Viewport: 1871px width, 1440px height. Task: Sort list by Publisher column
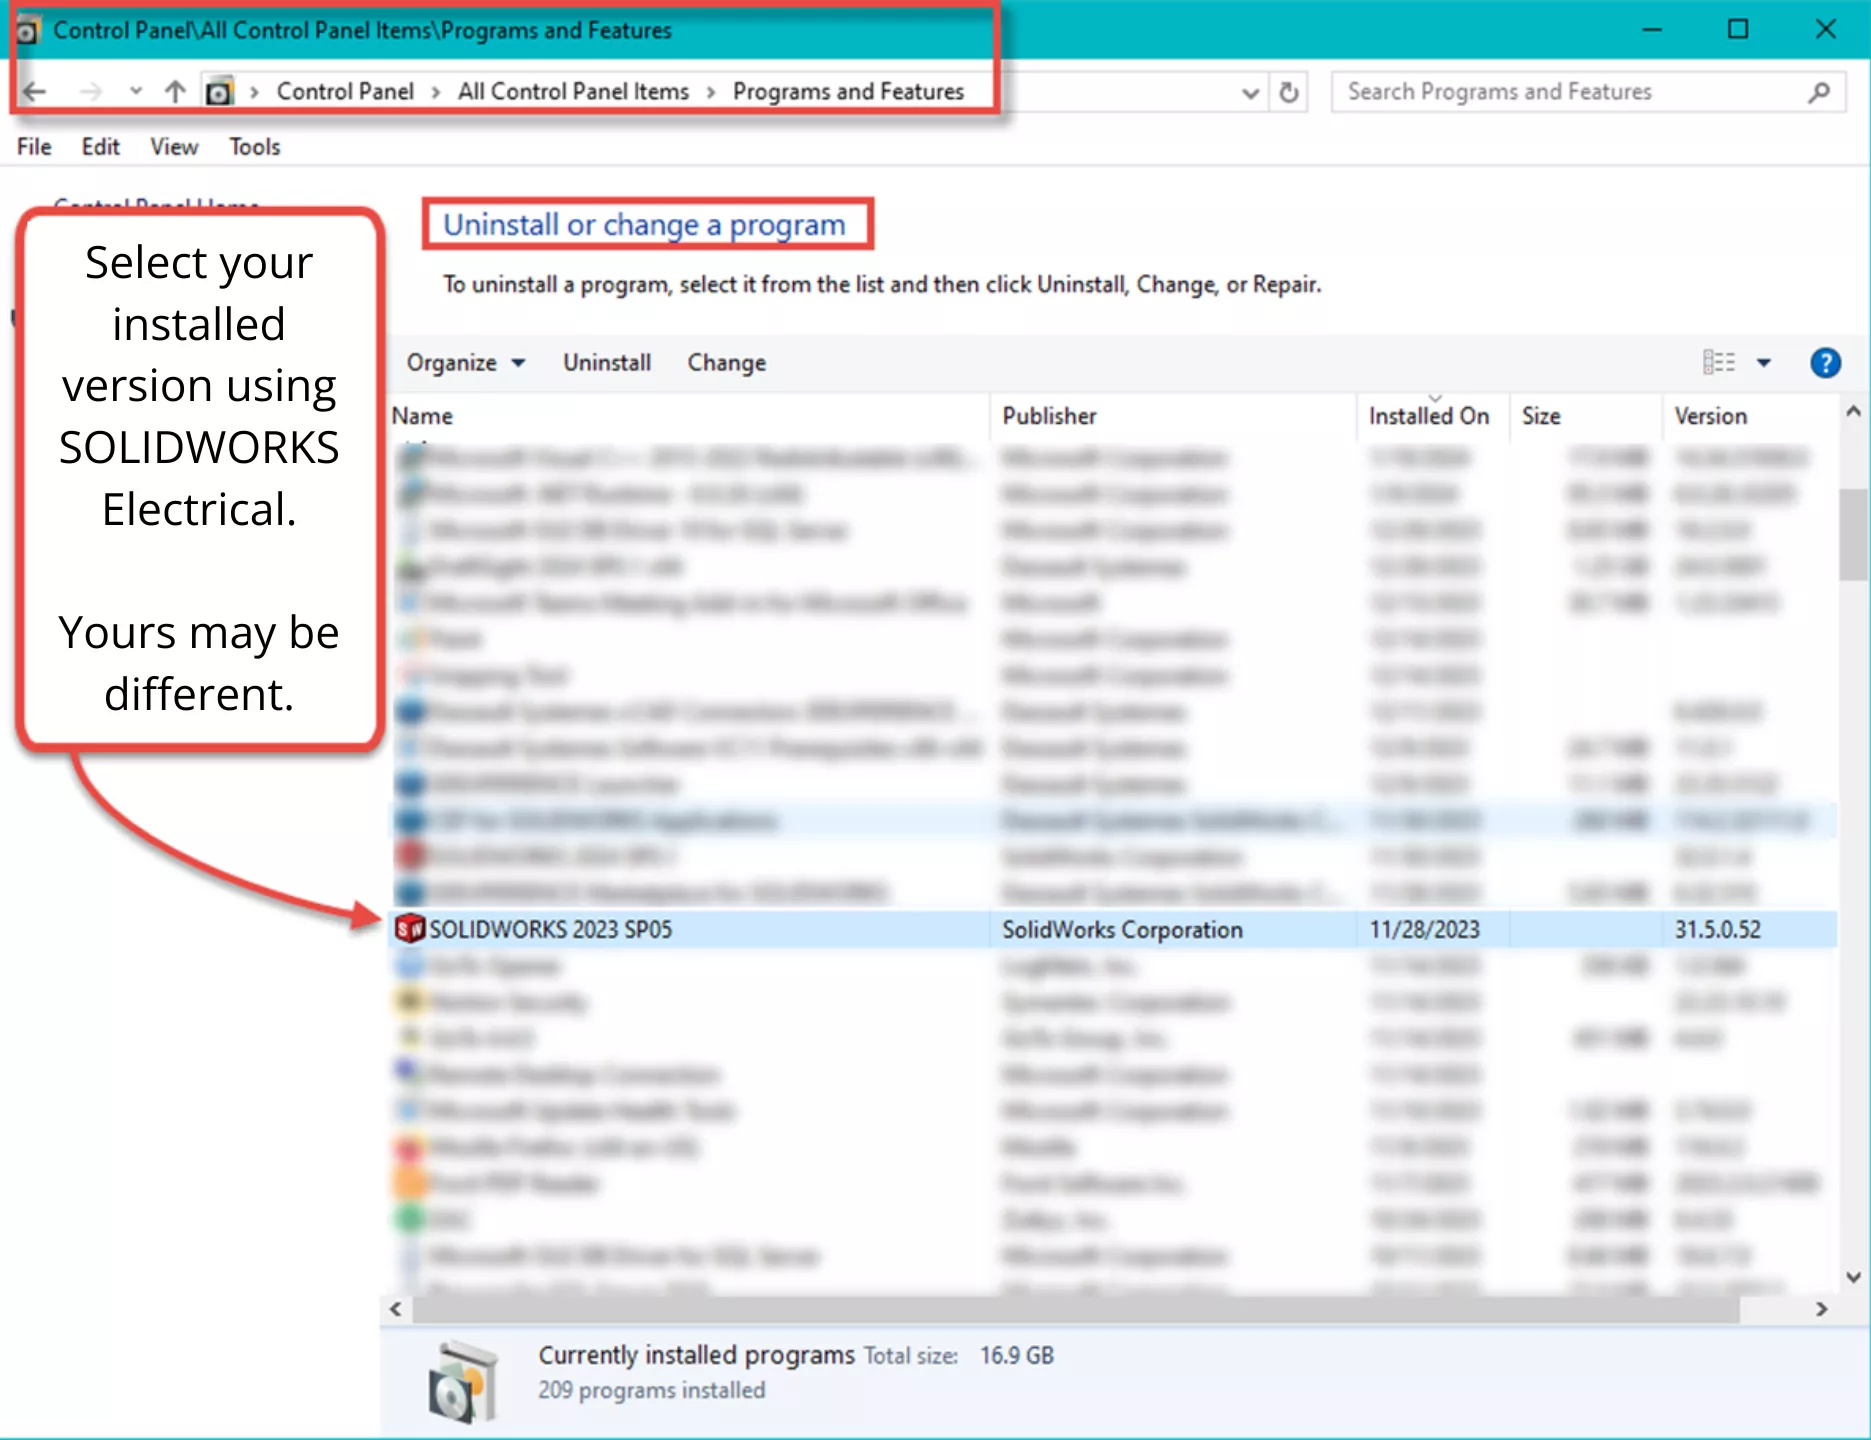pyautogui.click(x=1174, y=416)
